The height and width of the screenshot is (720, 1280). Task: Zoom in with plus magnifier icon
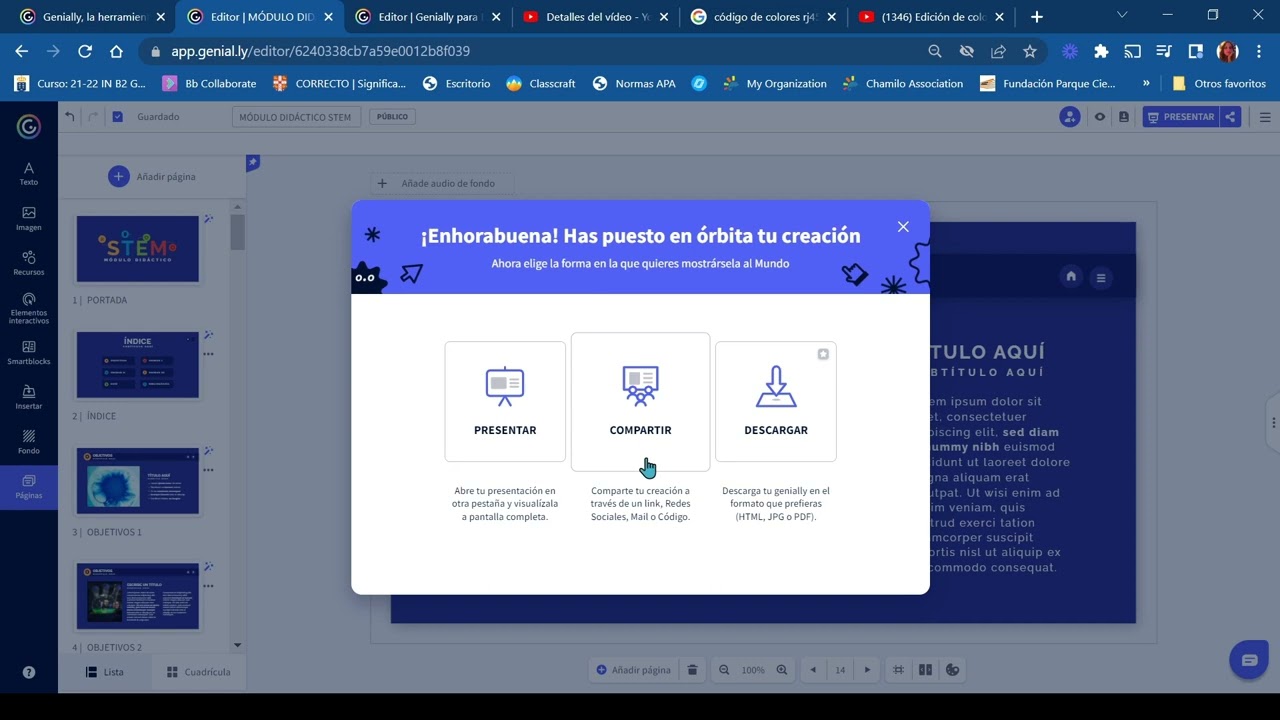[x=782, y=670]
